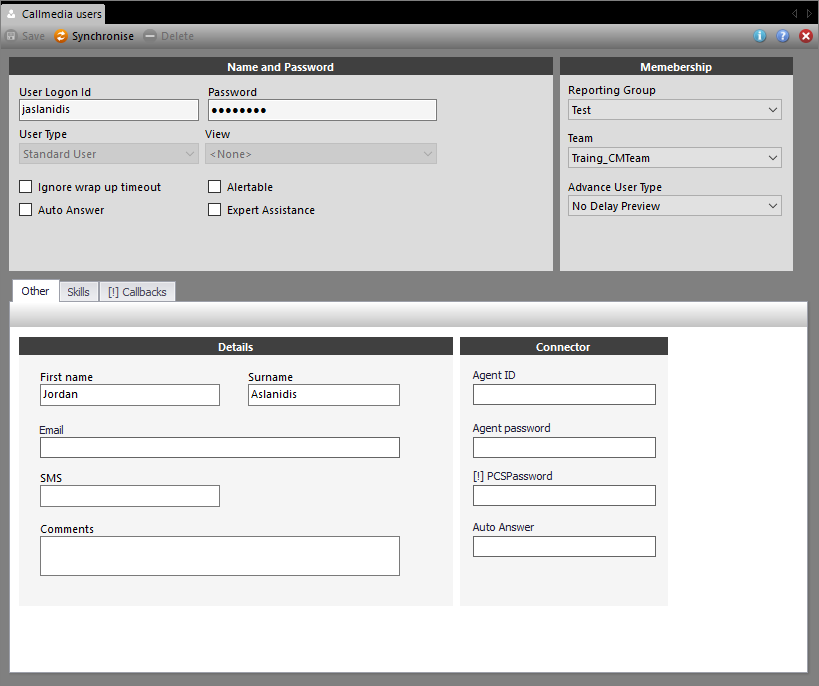819x686 pixels.
Task: Open help via the question mark icon
Action: coord(782,36)
